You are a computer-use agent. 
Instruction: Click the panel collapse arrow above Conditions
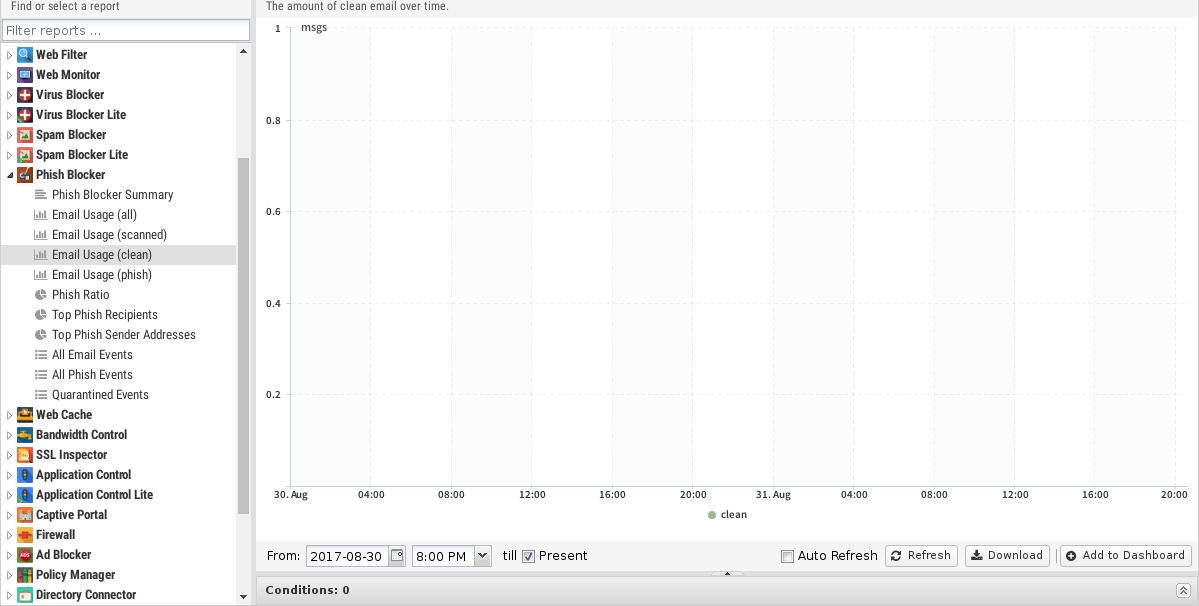click(x=727, y=574)
